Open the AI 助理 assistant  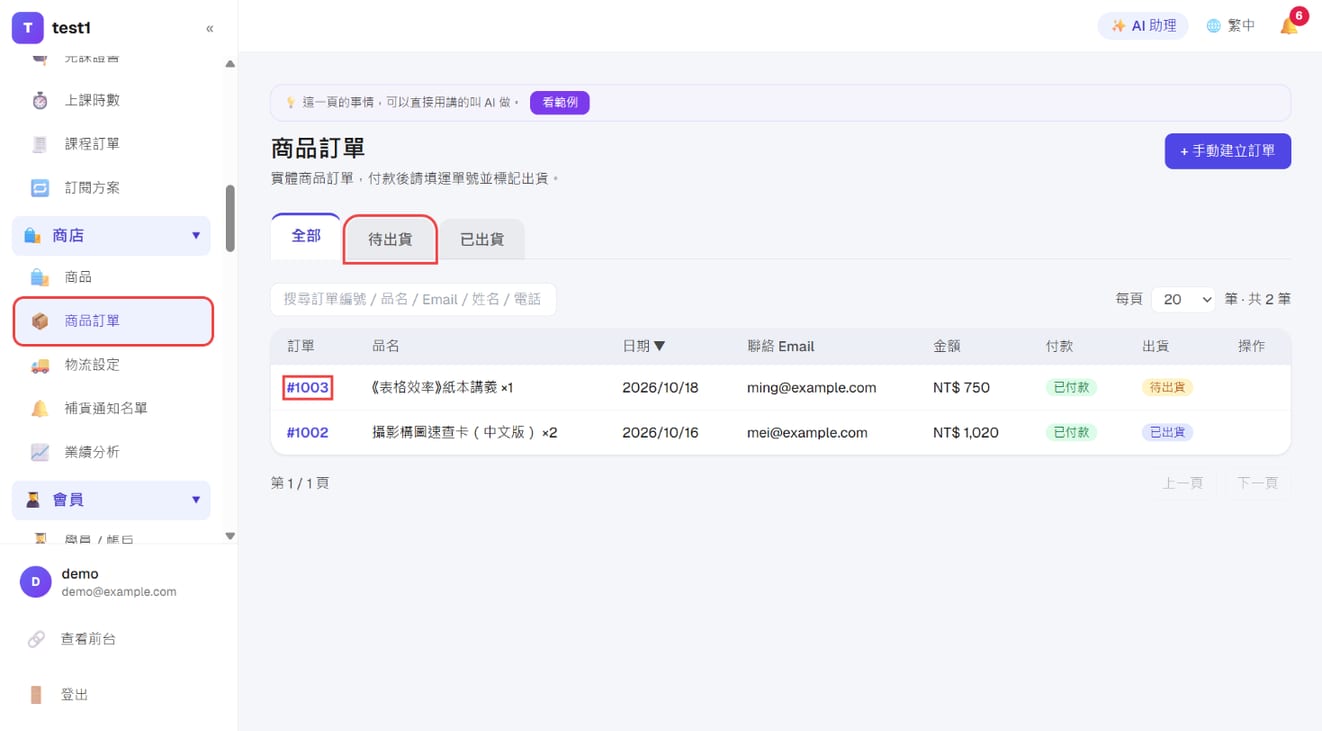click(x=1143, y=26)
